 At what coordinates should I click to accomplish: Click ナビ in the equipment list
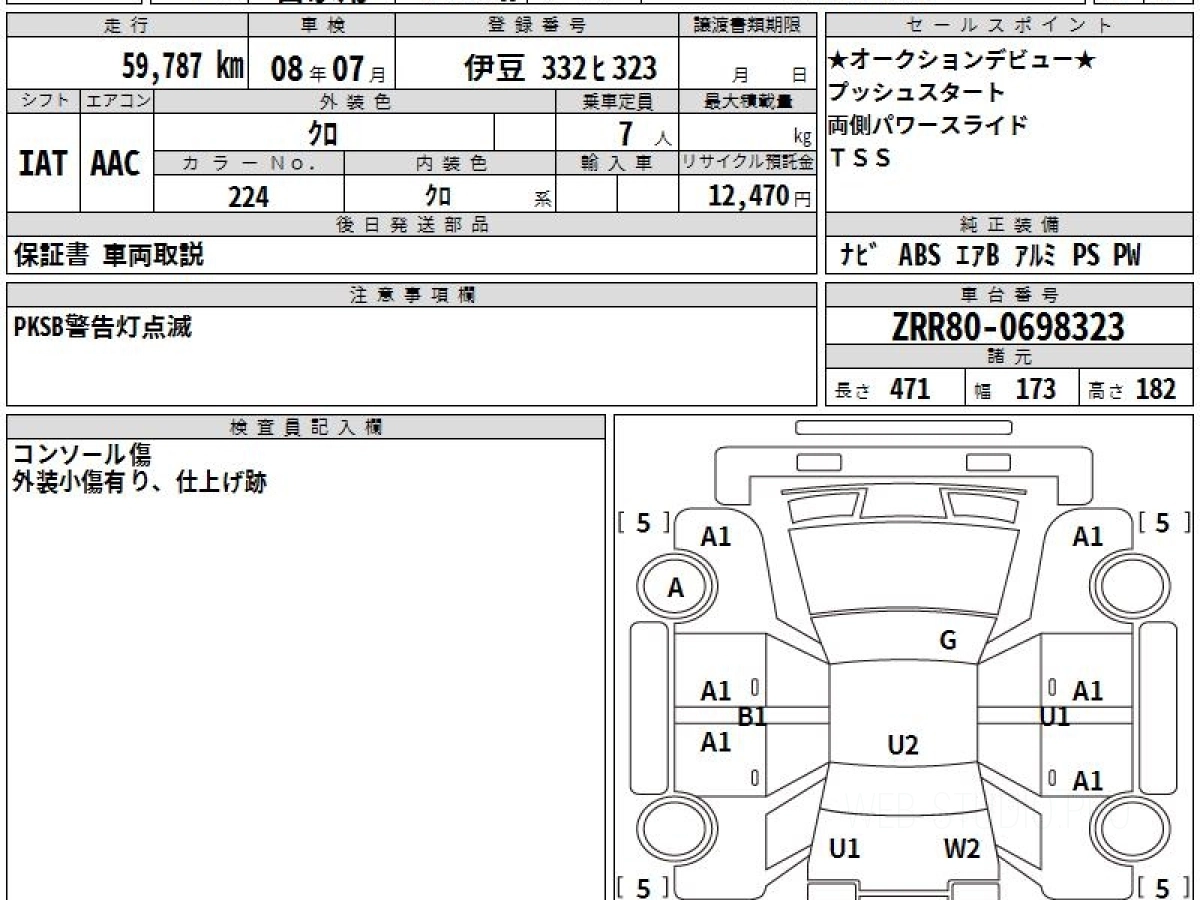[x=858, y=255]
